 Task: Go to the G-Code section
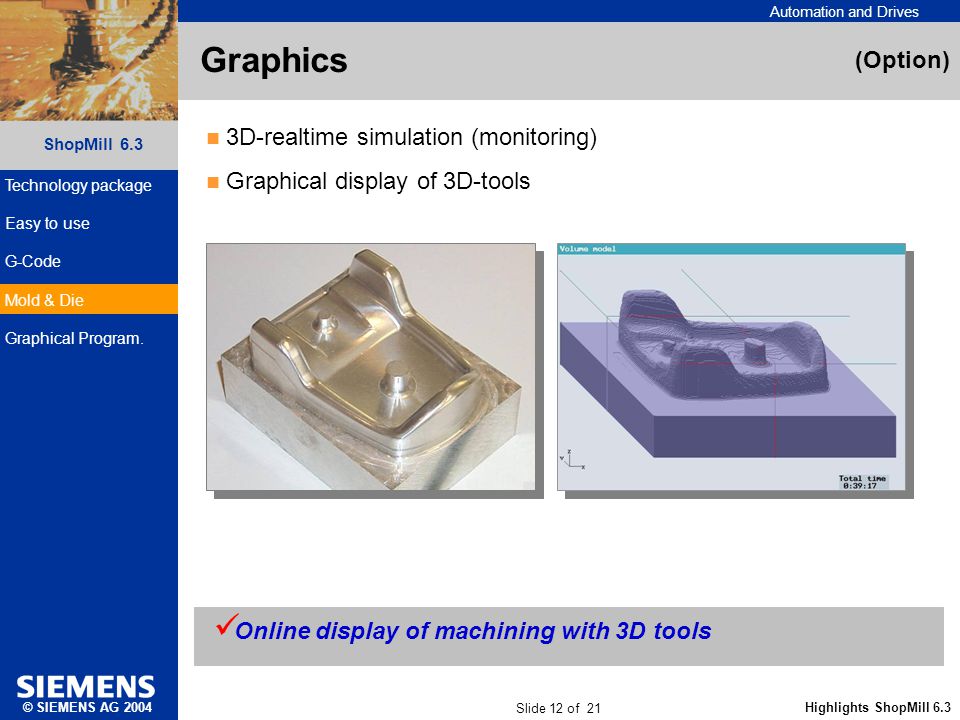click(x=32, y=261)
